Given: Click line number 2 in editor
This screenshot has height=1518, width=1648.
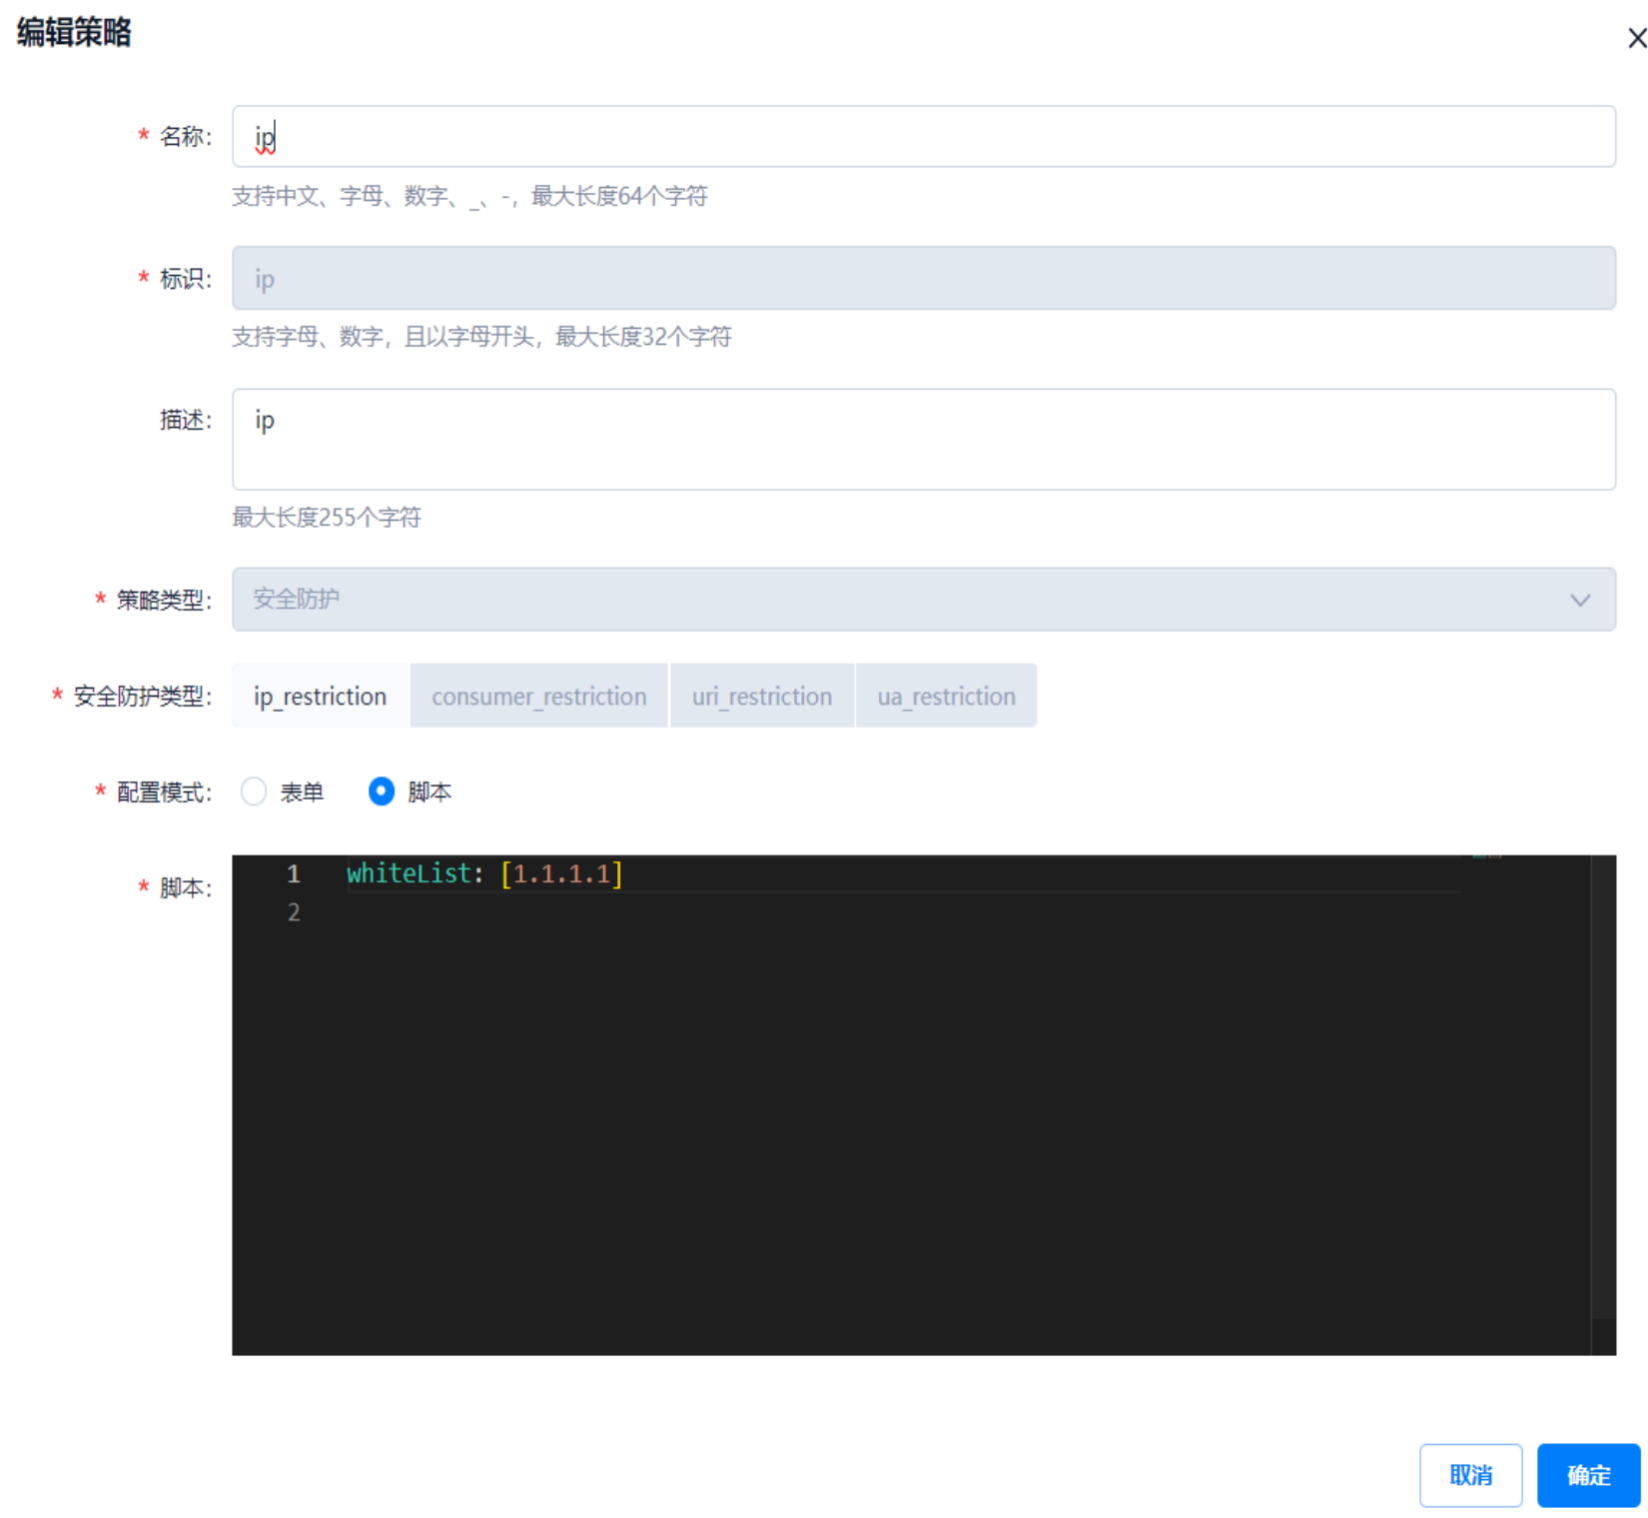Looking at the screenshot, I should click(294, 912).
